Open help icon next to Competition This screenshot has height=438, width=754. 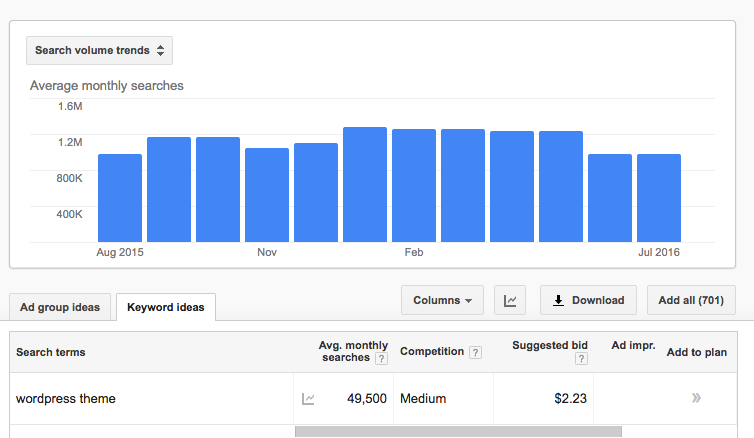pyautogui.click(x=475, y=352)
